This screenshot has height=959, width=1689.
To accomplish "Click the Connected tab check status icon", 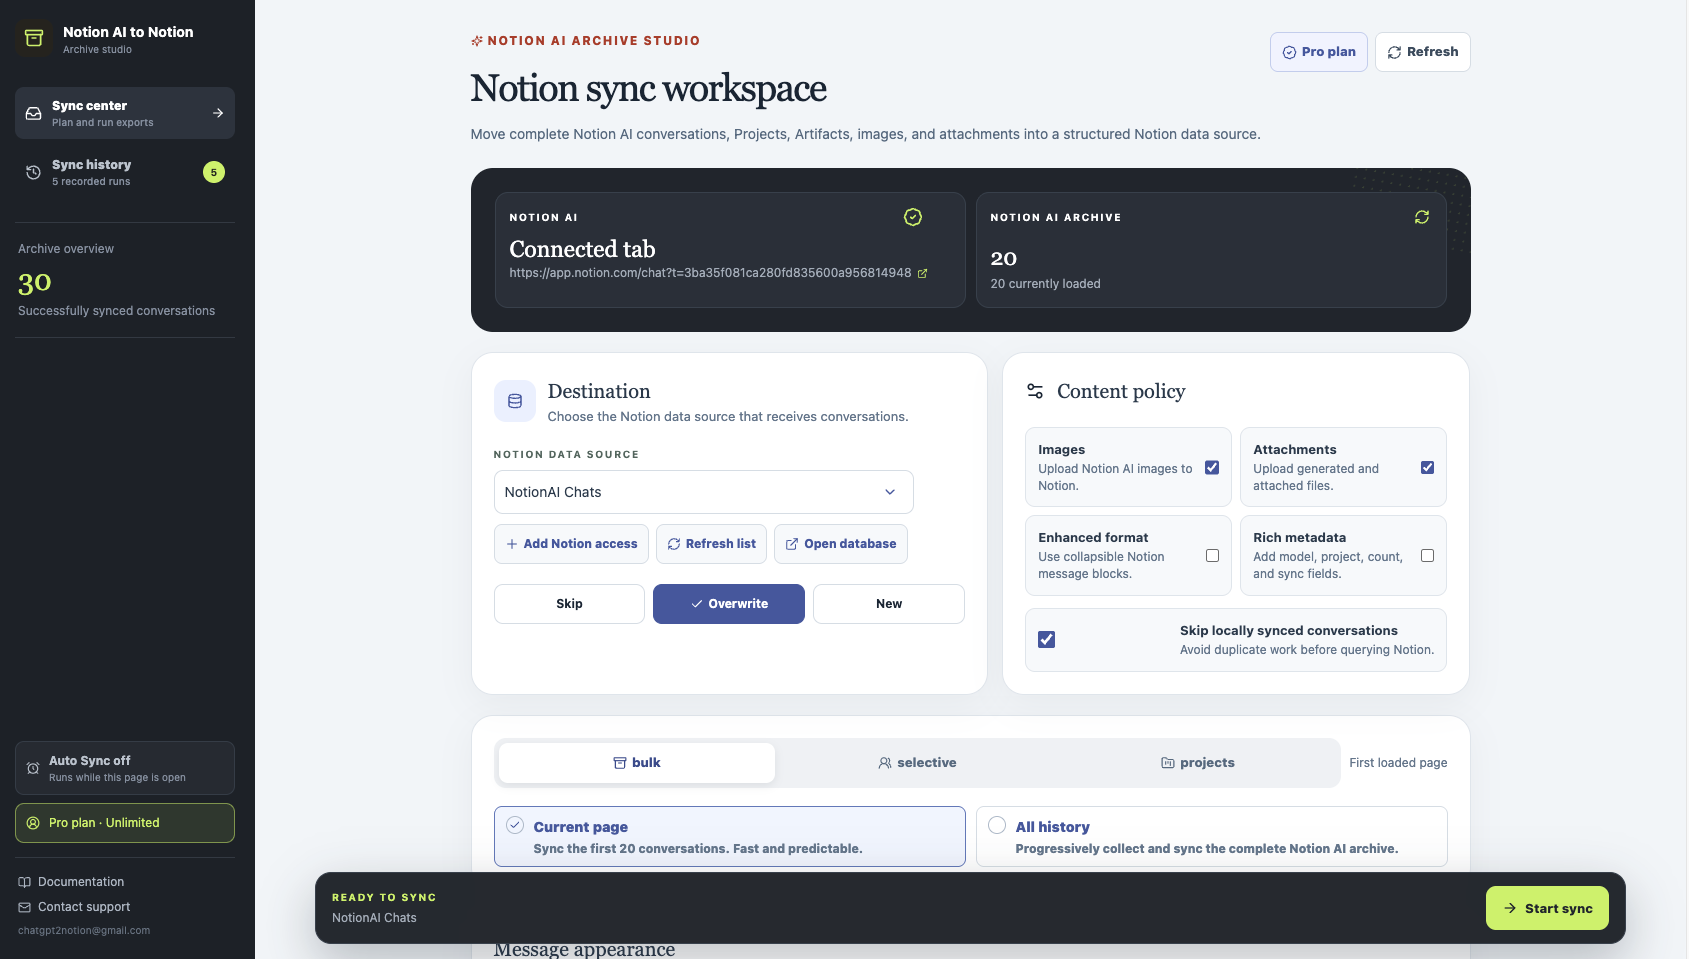I will pyautogui.click(x=913, y=217).
